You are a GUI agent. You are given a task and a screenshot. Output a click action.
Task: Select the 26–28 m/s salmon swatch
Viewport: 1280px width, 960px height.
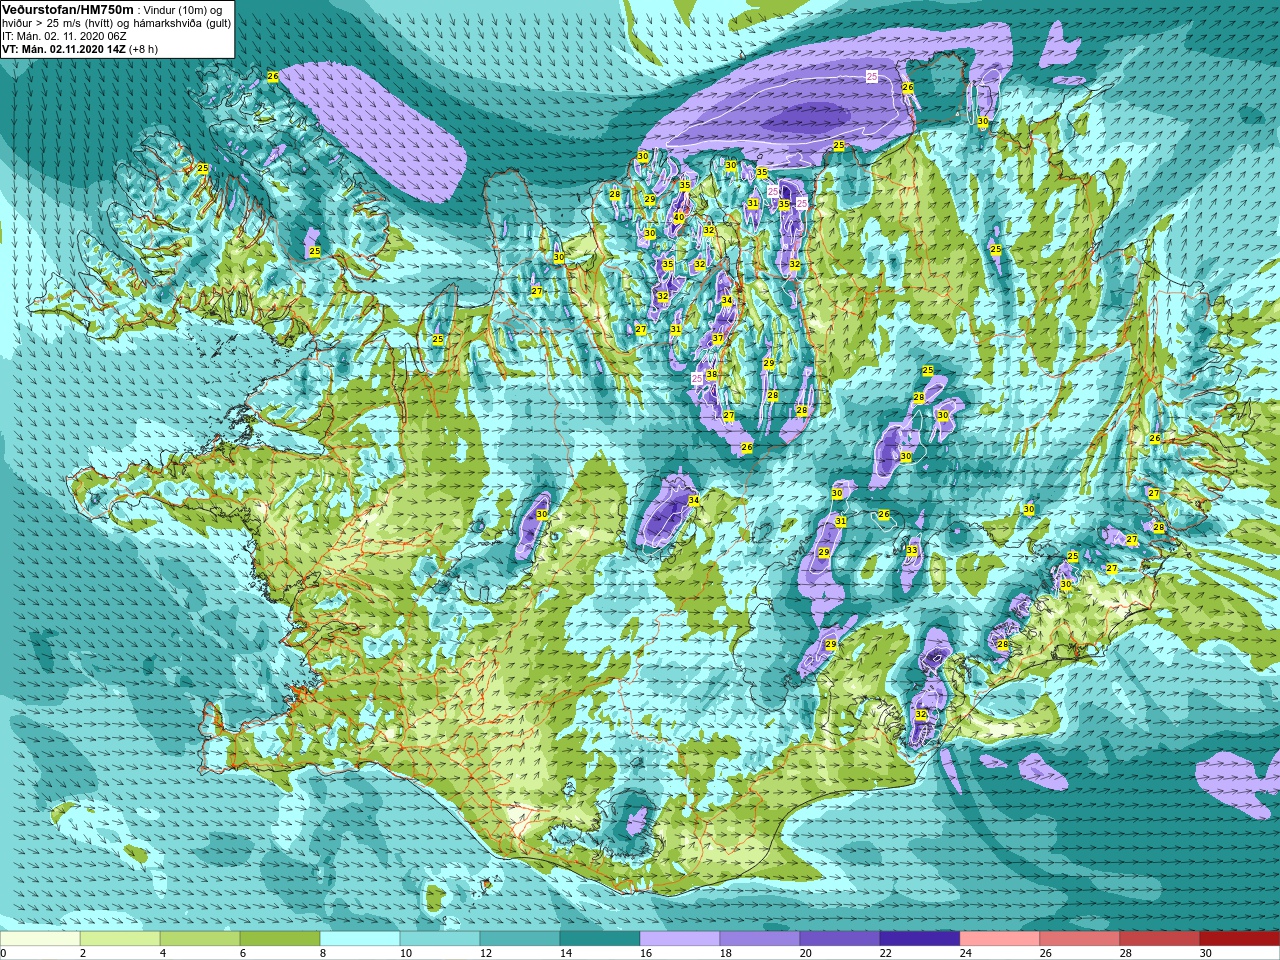[1080, 939]
